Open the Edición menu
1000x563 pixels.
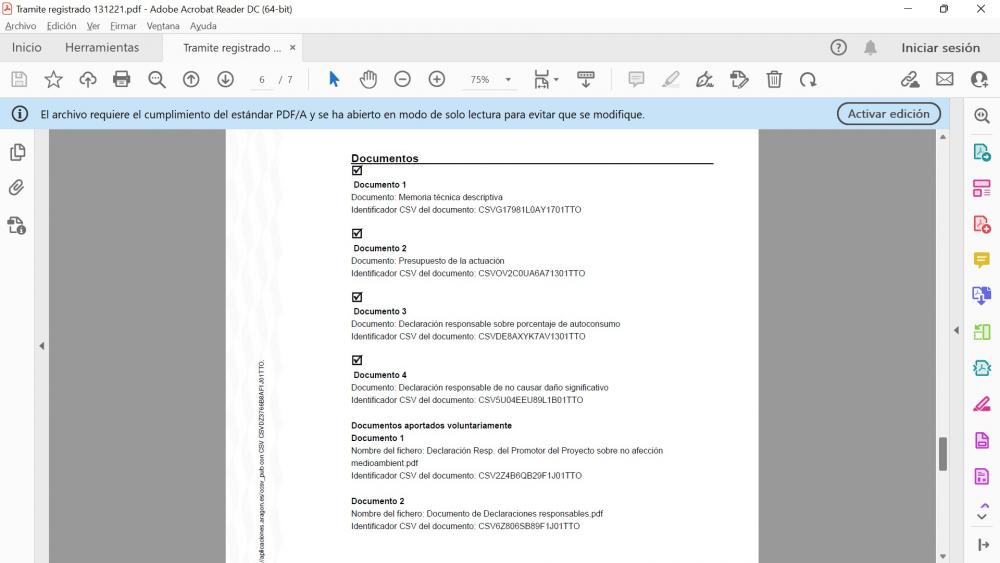pos(61,26)
